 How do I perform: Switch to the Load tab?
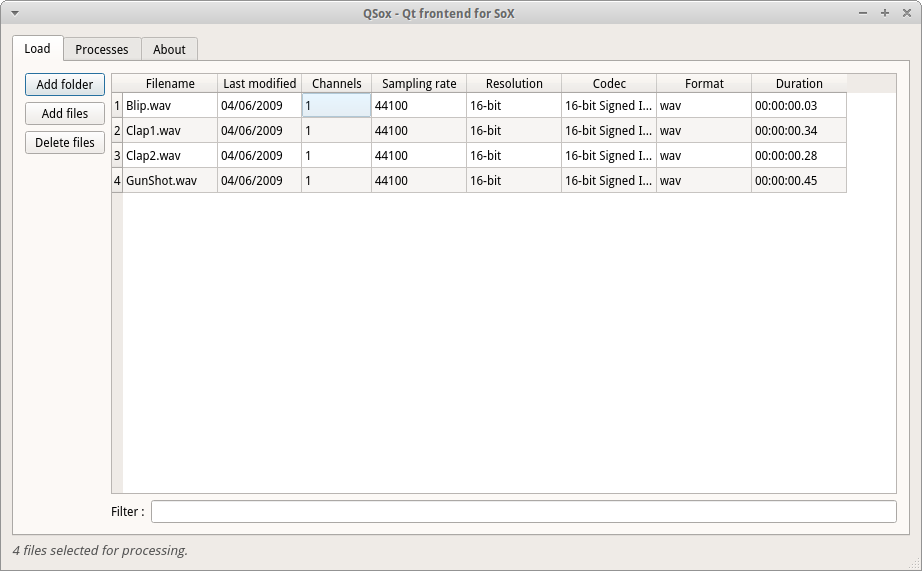click(38, 48)
